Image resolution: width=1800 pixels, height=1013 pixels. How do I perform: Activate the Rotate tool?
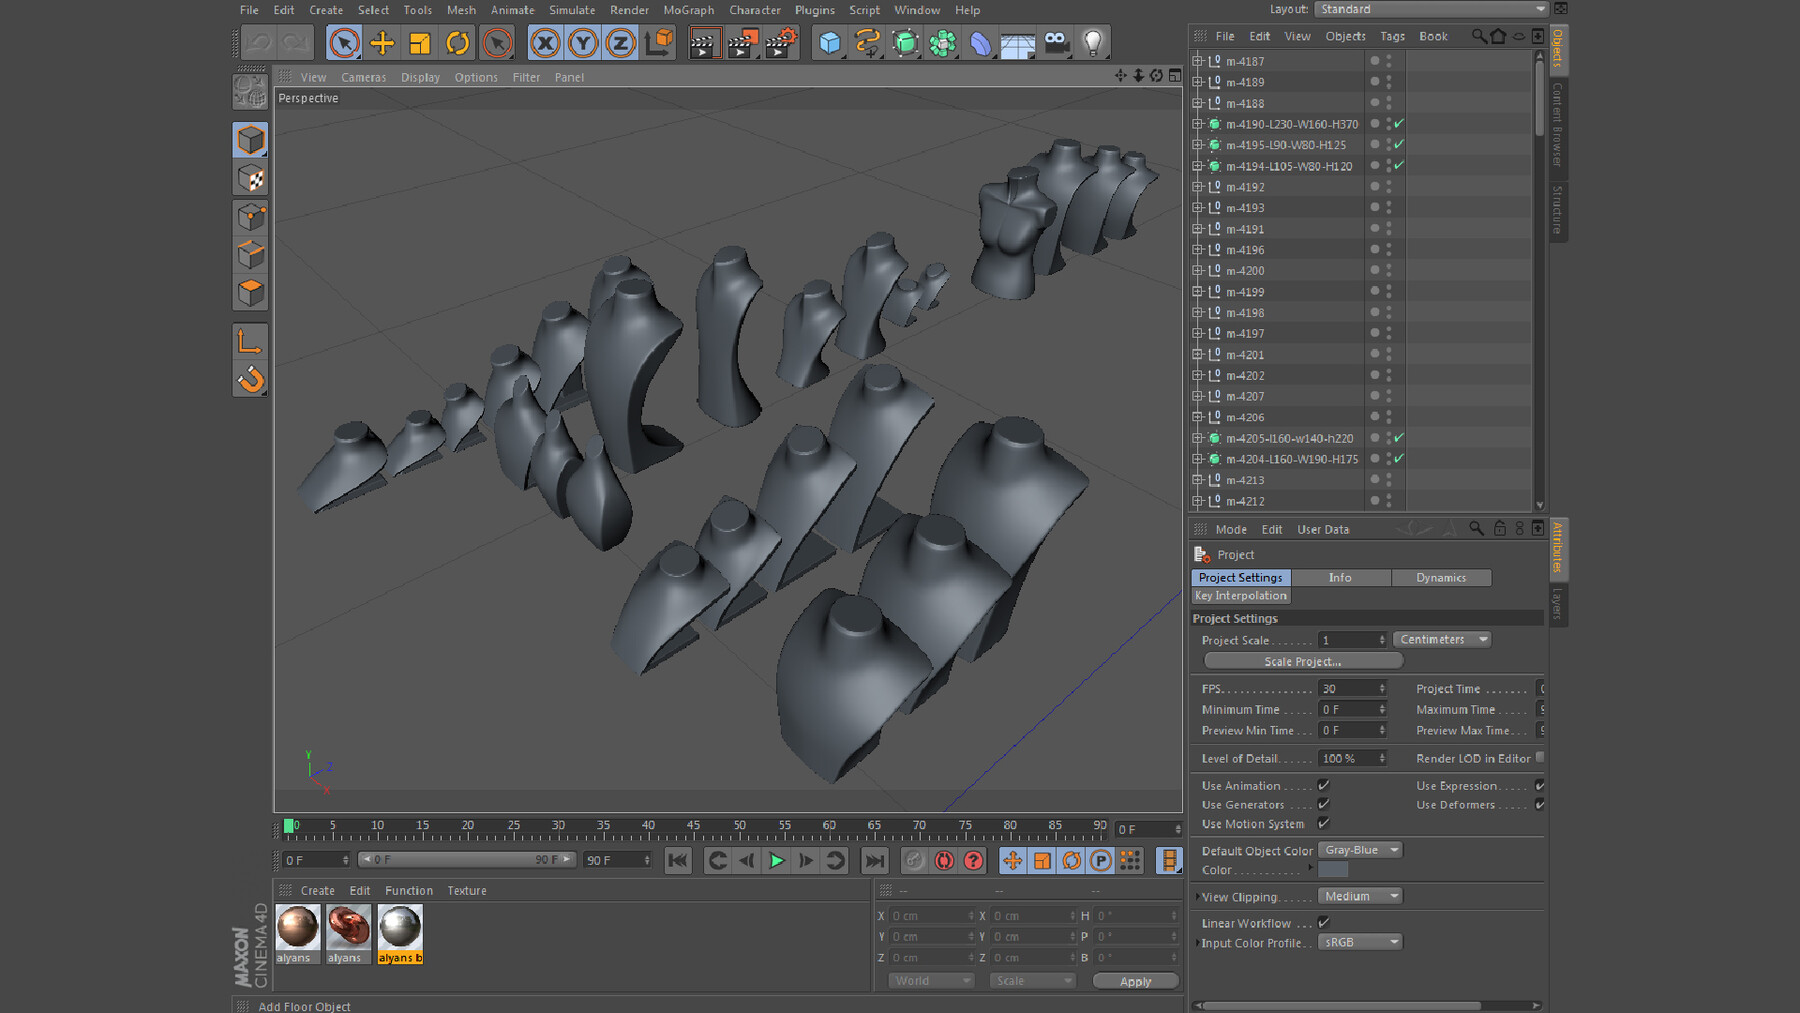pos(458,42)
